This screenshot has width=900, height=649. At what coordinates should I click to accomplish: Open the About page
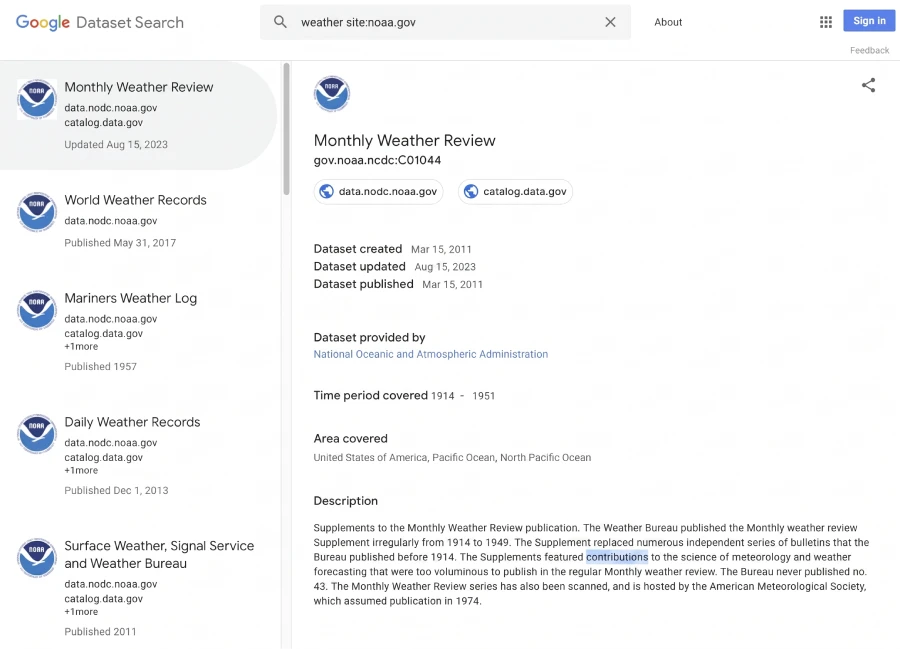coord(668,22)
